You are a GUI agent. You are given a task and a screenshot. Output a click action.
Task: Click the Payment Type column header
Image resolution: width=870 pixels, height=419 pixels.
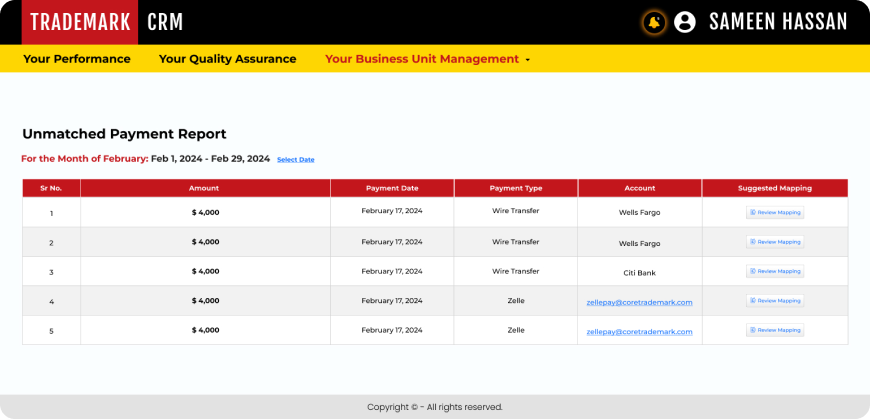[515, 188]
